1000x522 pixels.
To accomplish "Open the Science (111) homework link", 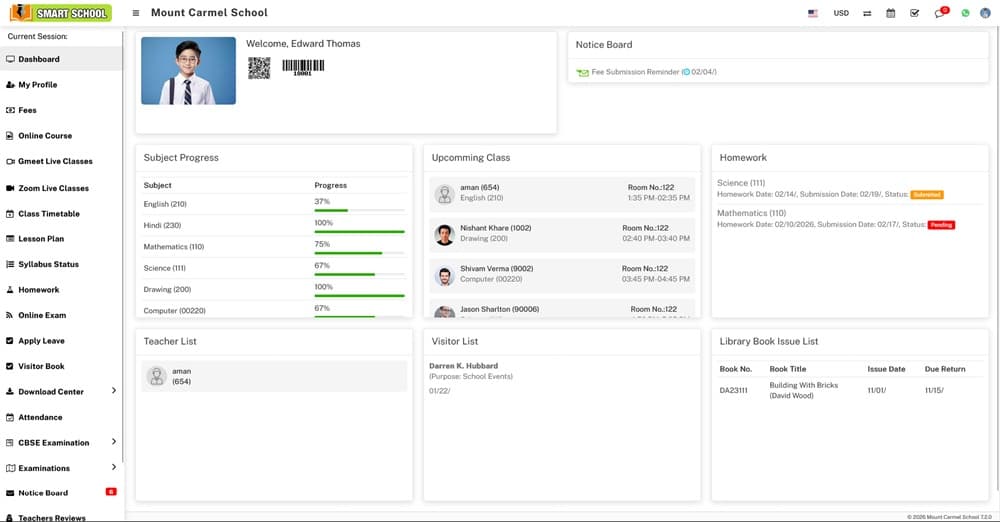I will (x=741, y=183).
